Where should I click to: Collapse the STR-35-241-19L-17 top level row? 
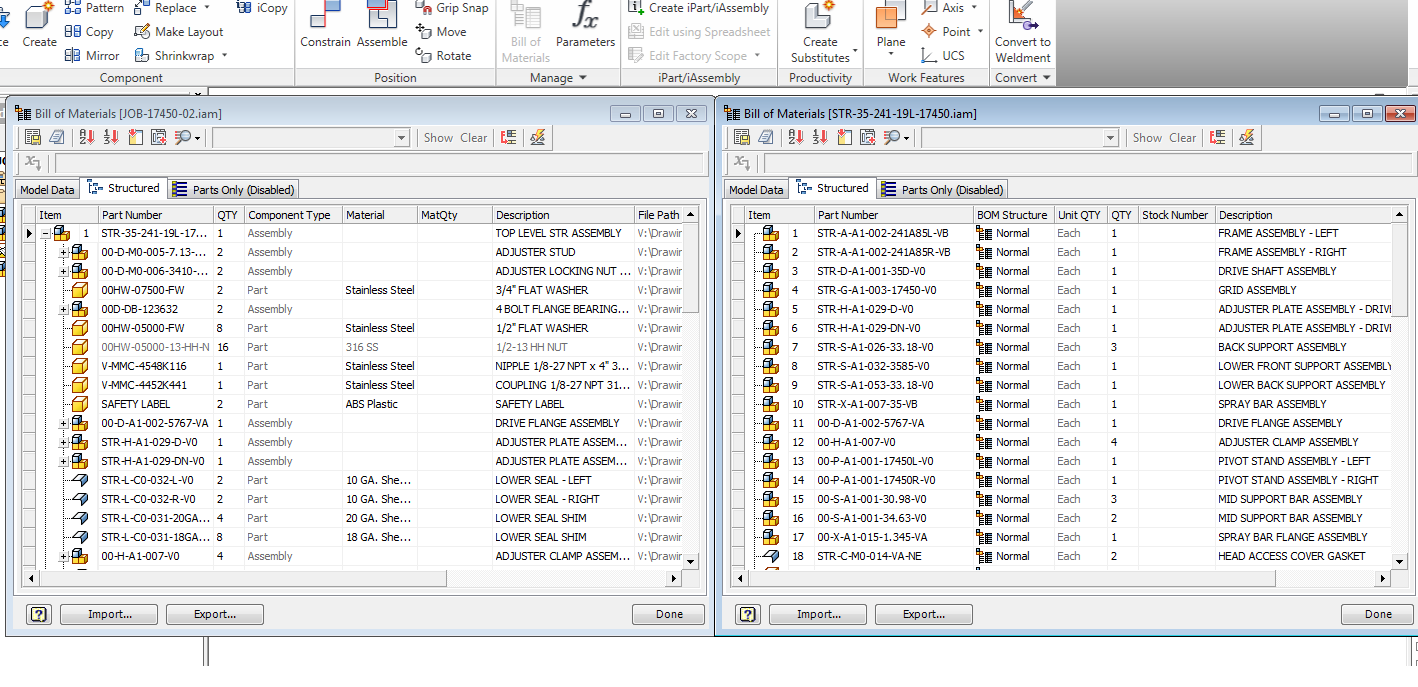pyautogui.click(x=46, y=233)
